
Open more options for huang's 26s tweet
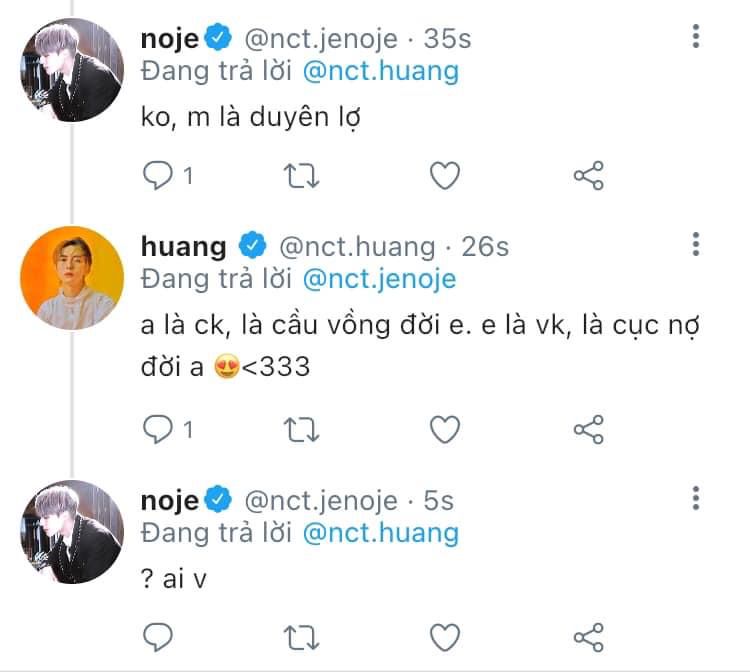pyautogui.click(x=696, y=244)
